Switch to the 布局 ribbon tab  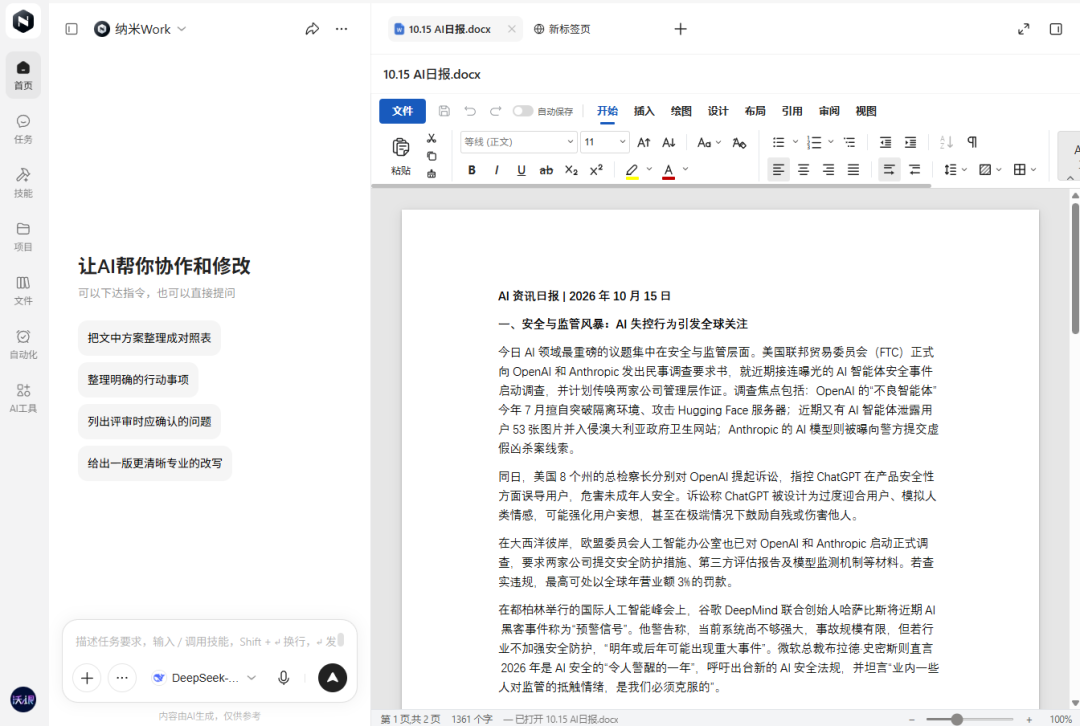pos(755,111)
